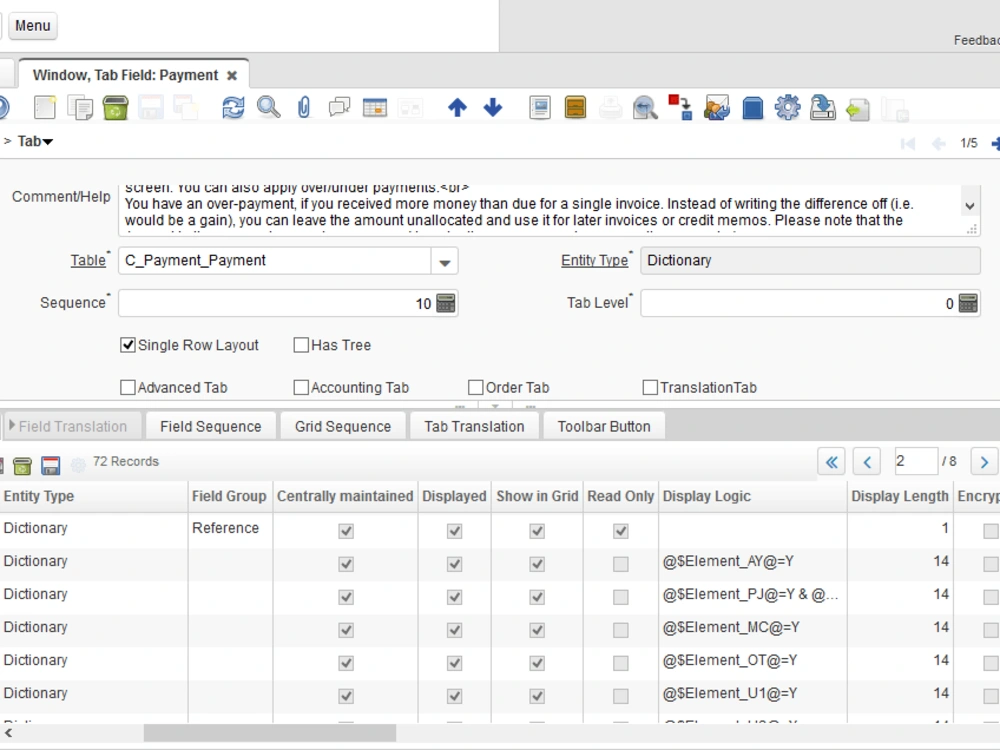Enable the Has Tree checkbox
1000x750 pixels.
pos(301,345)
